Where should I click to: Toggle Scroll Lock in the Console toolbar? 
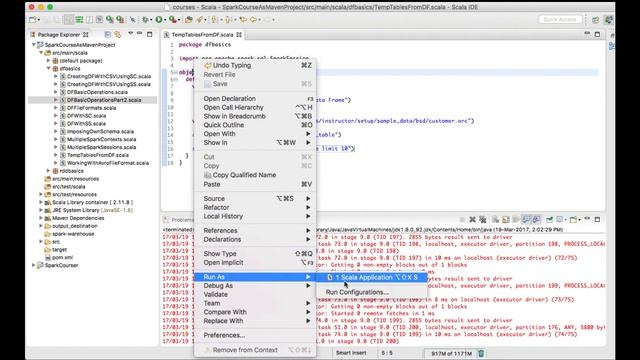[506, 220]
